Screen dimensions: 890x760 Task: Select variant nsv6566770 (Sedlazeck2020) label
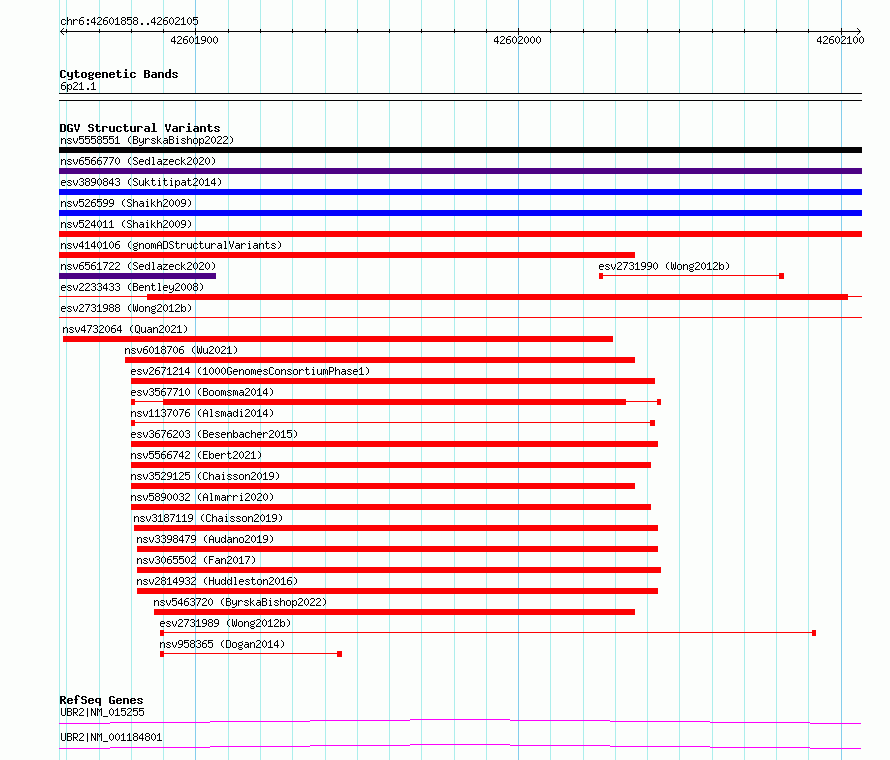click(138, 161)
